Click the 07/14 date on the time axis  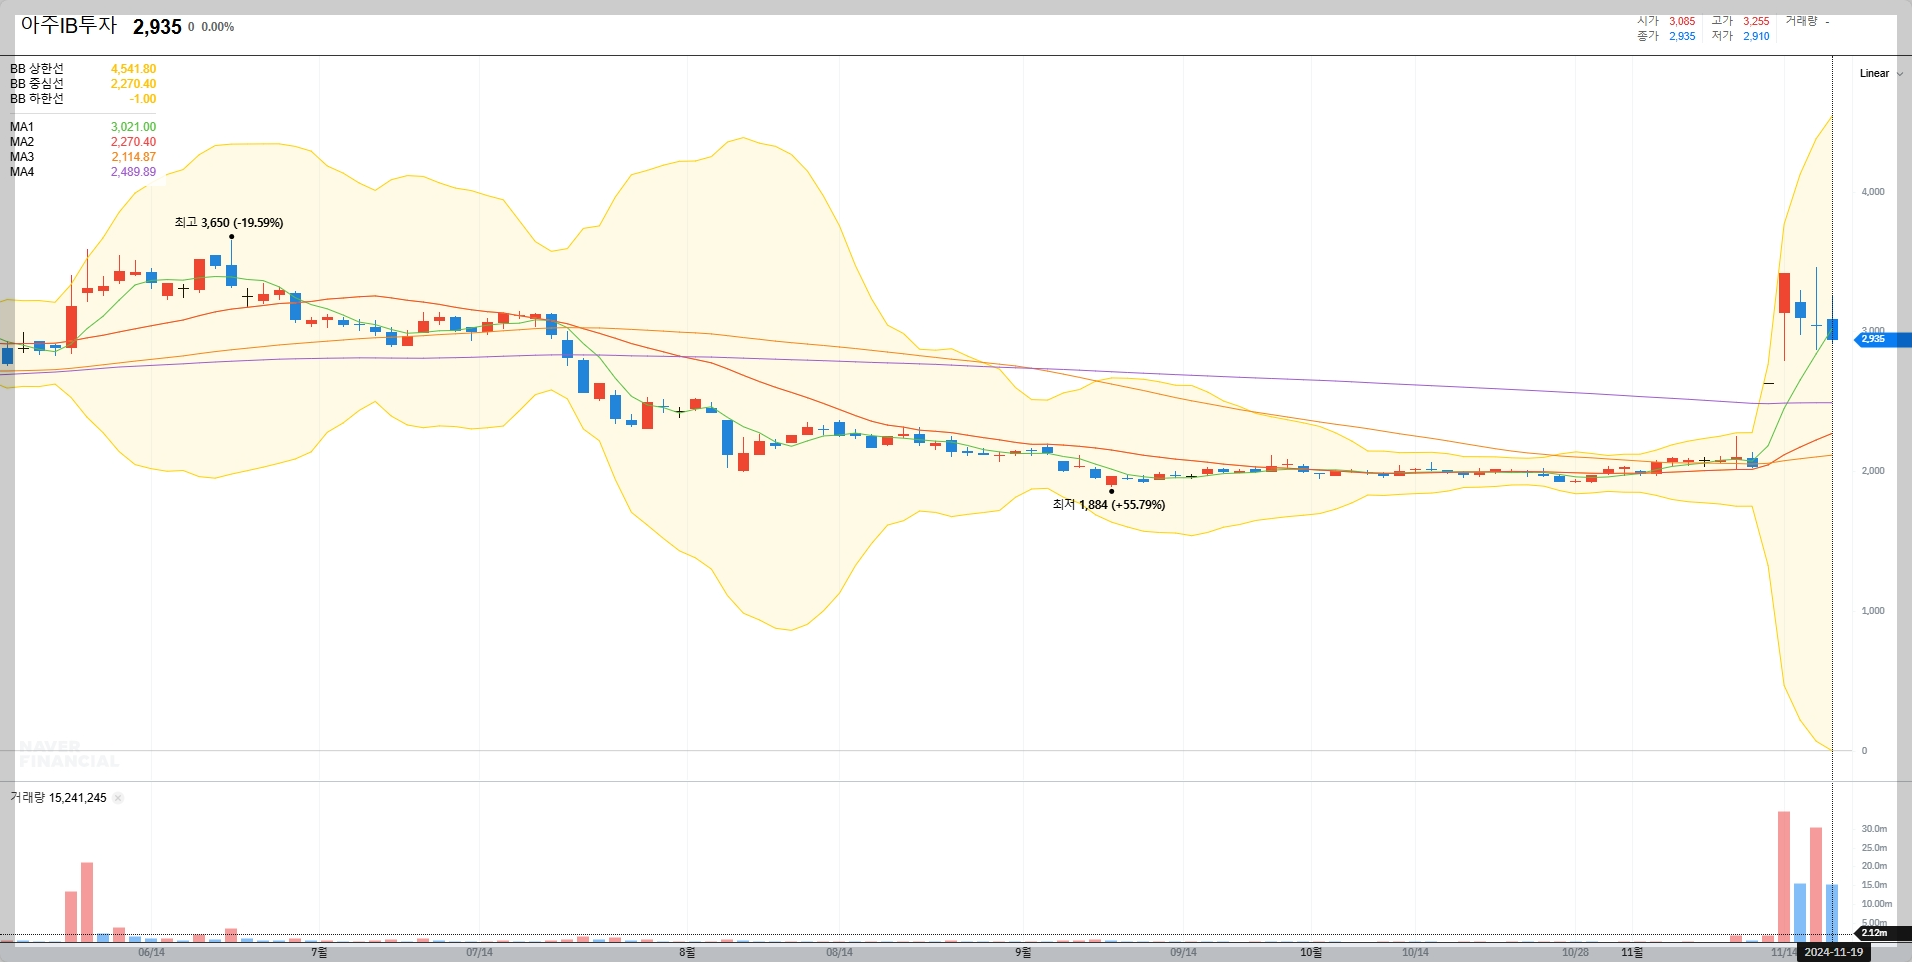pyautogui.click(x=479, y=953)
